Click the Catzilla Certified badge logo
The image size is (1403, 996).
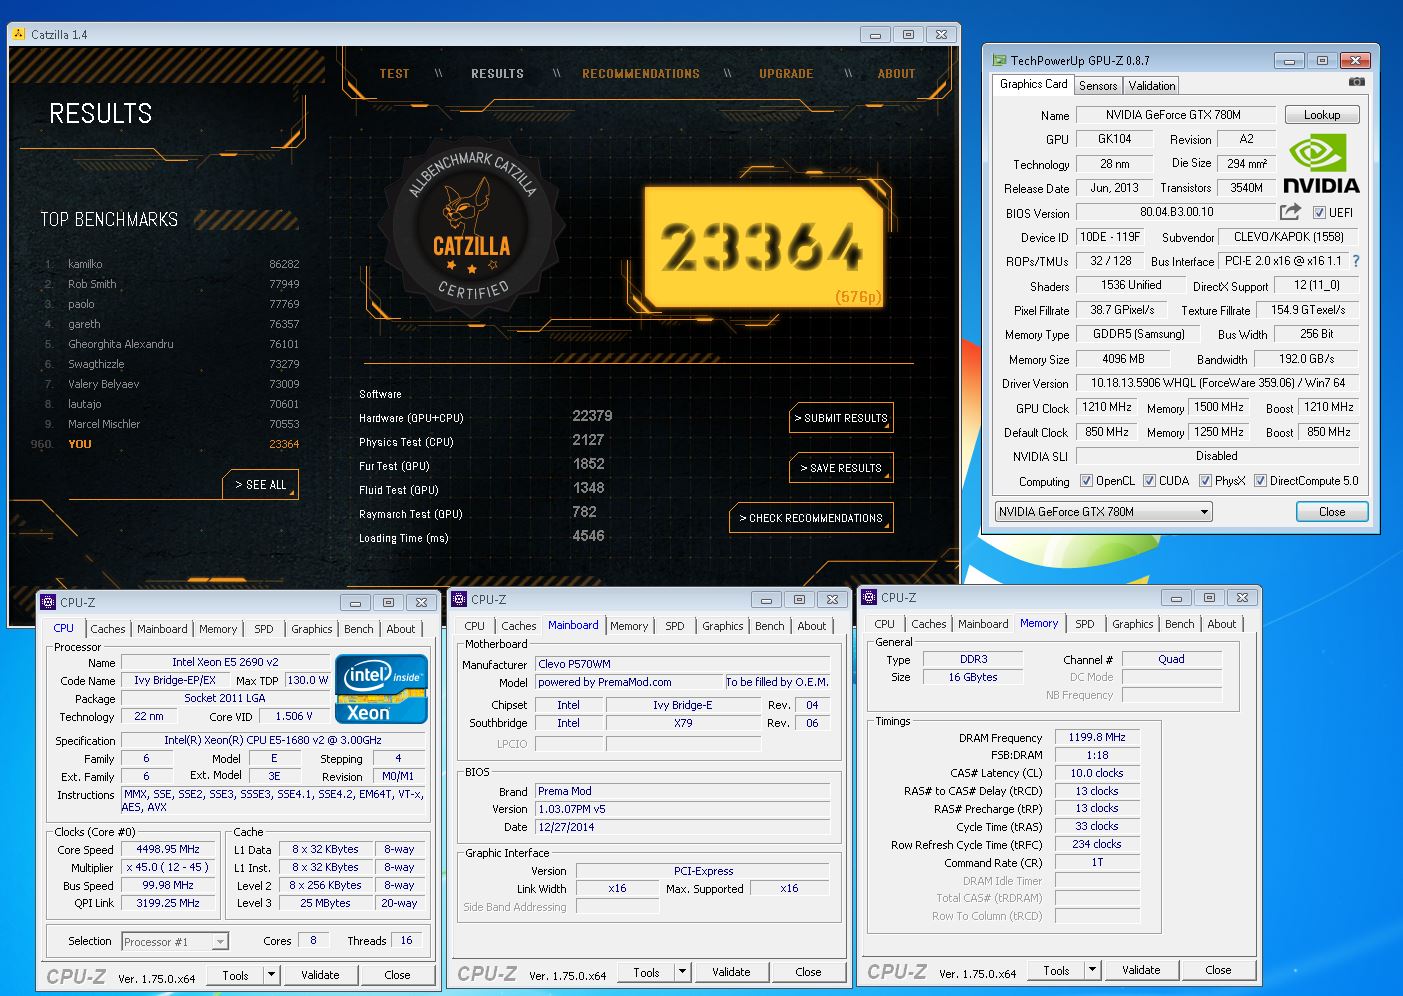click(471, 225)
